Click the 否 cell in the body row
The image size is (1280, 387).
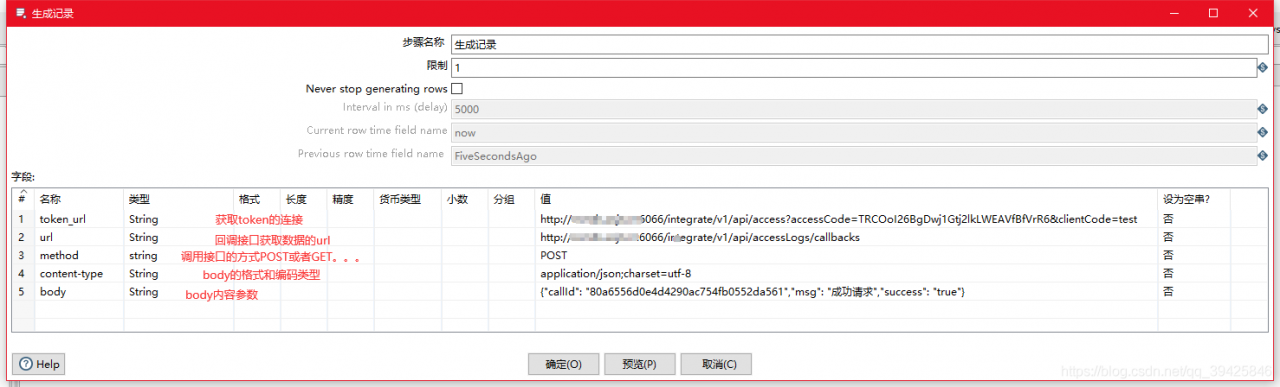(x=1194, y=291)
